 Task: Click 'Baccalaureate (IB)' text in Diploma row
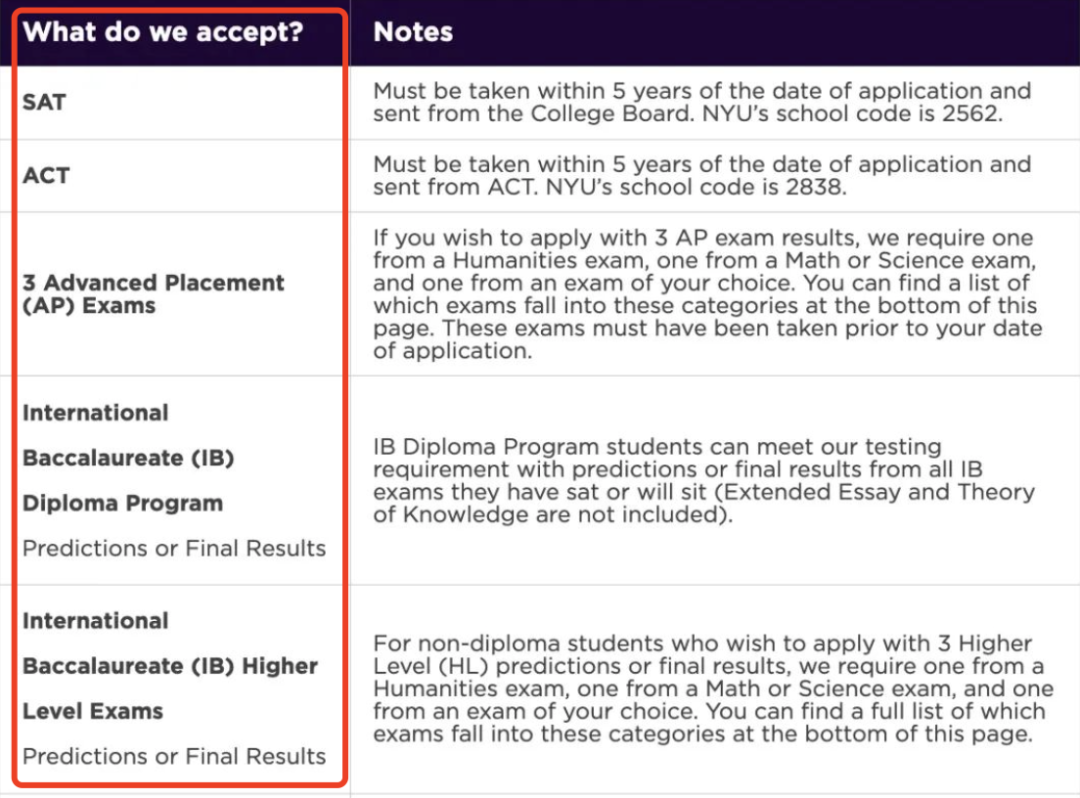128,458
